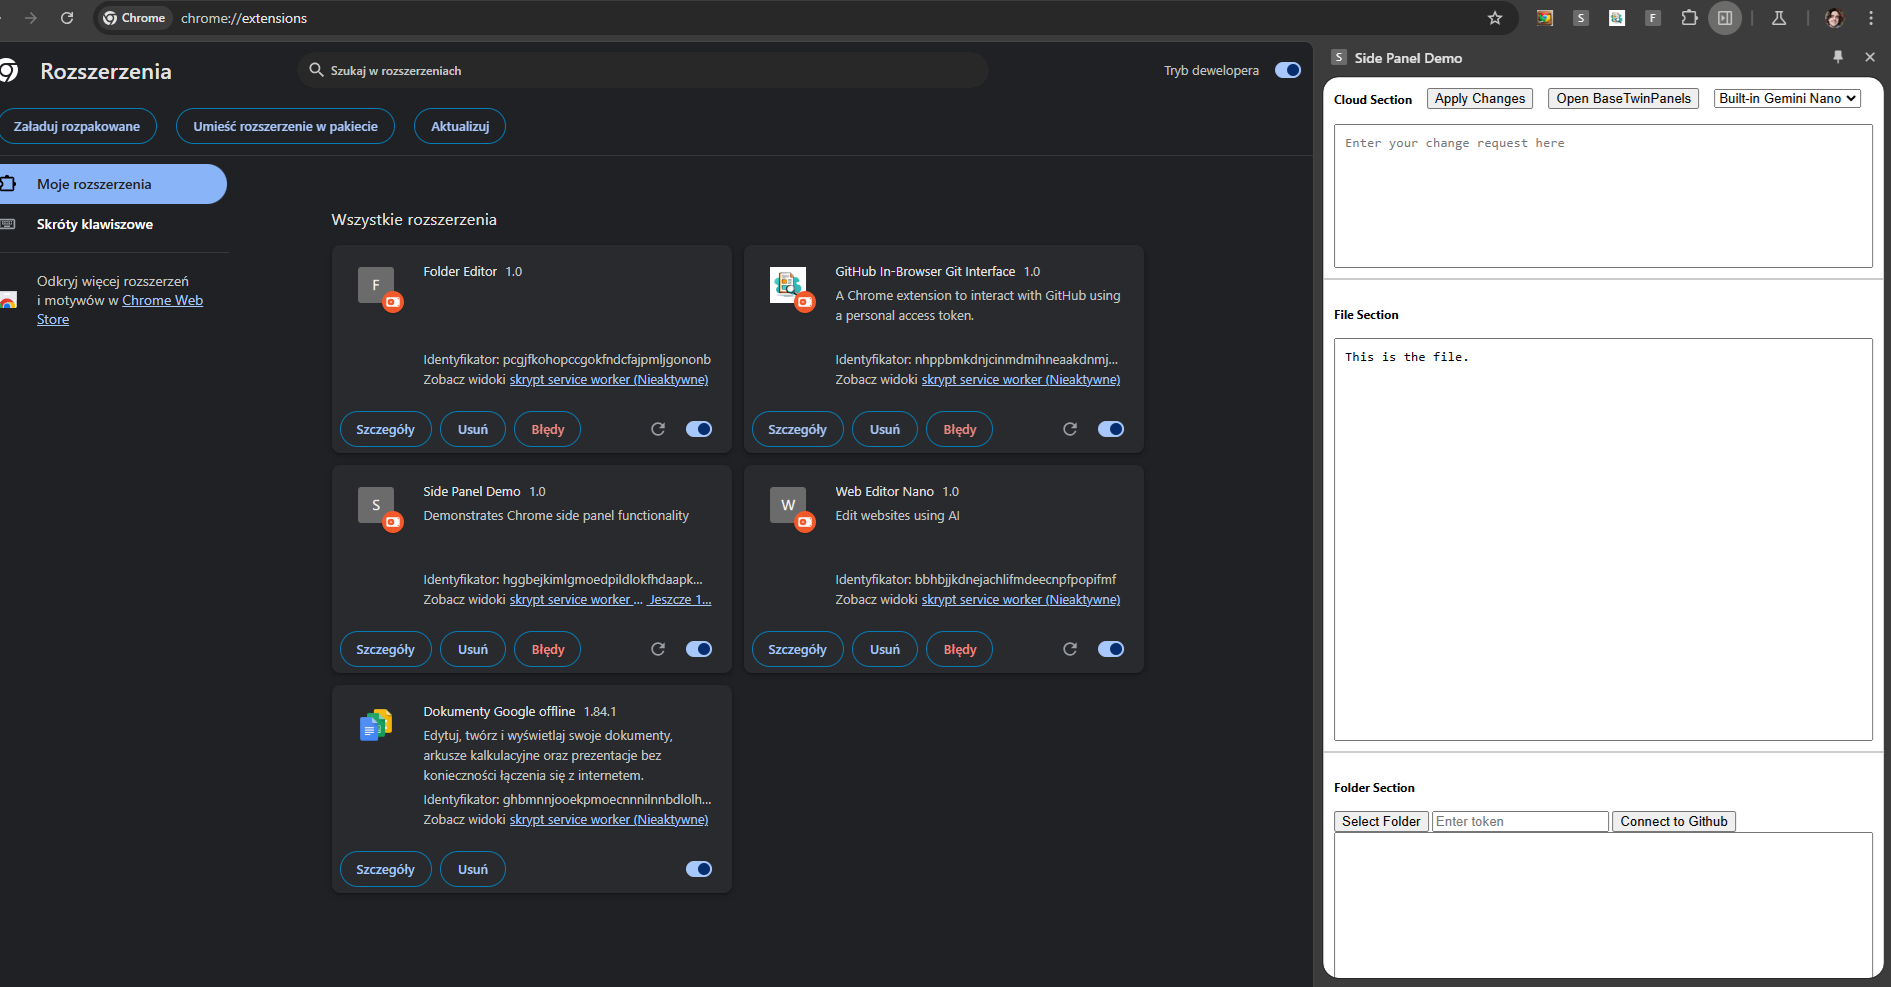Reload the GitHub In-Browser Git Interface extension
Viewport: 1891px width, 987px height.
tap(1070, 429)
